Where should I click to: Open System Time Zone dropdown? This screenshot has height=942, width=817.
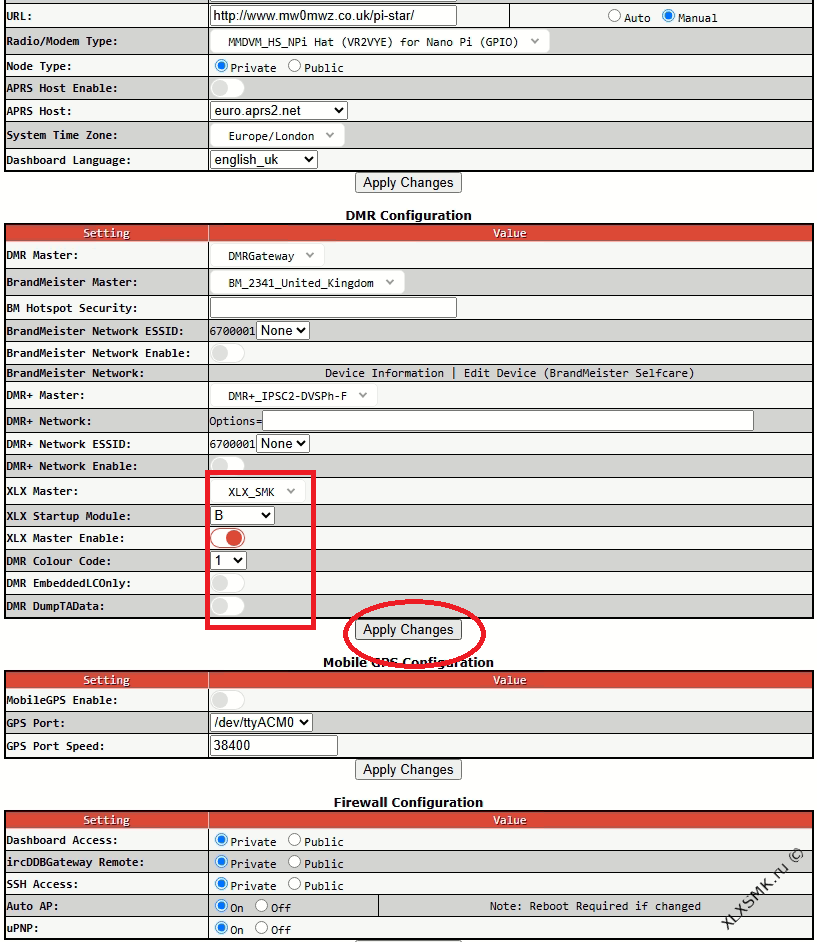[x=278, y=136]
